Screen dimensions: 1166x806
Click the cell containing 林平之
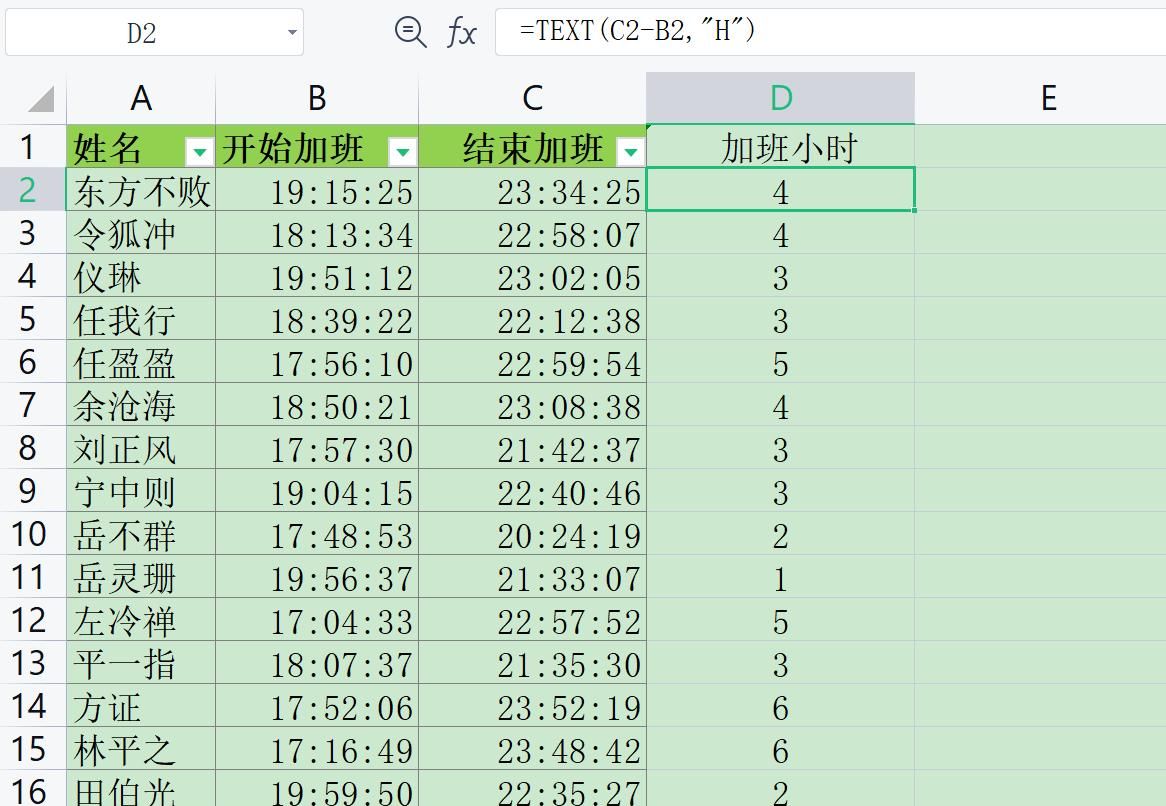[x=140, y=749]
